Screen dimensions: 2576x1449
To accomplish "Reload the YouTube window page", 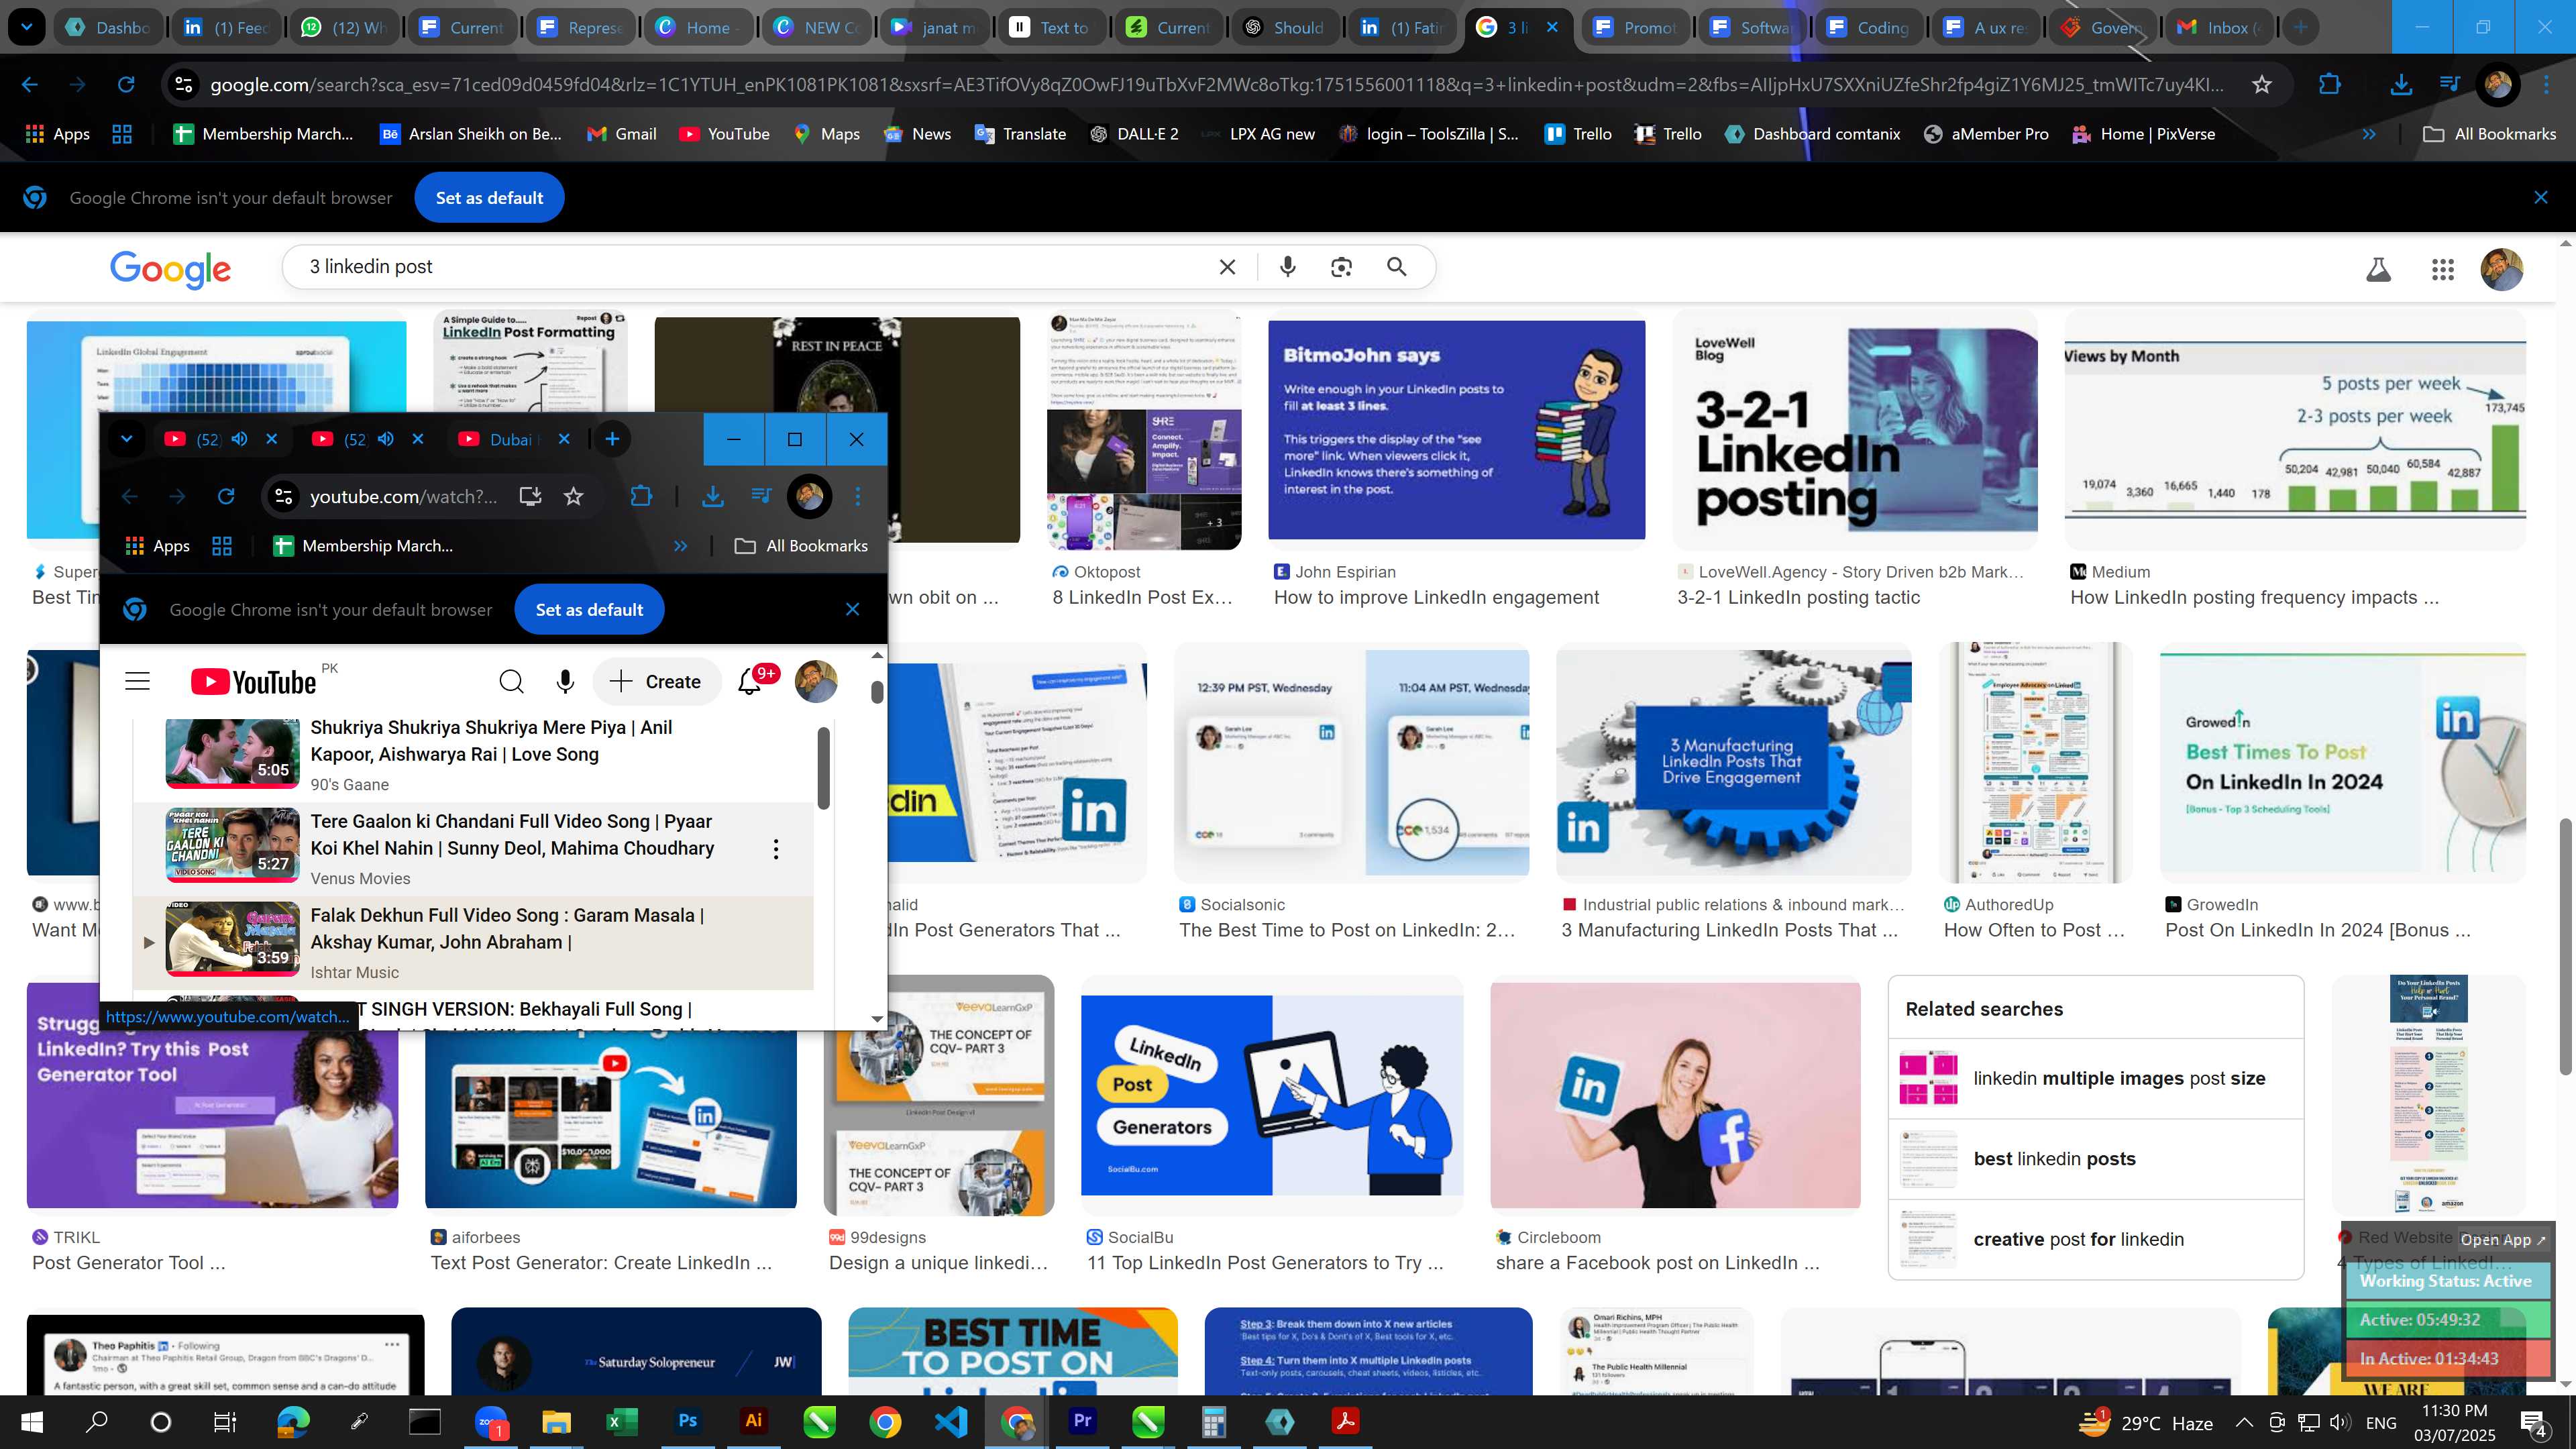I will (x=226, y=496).
